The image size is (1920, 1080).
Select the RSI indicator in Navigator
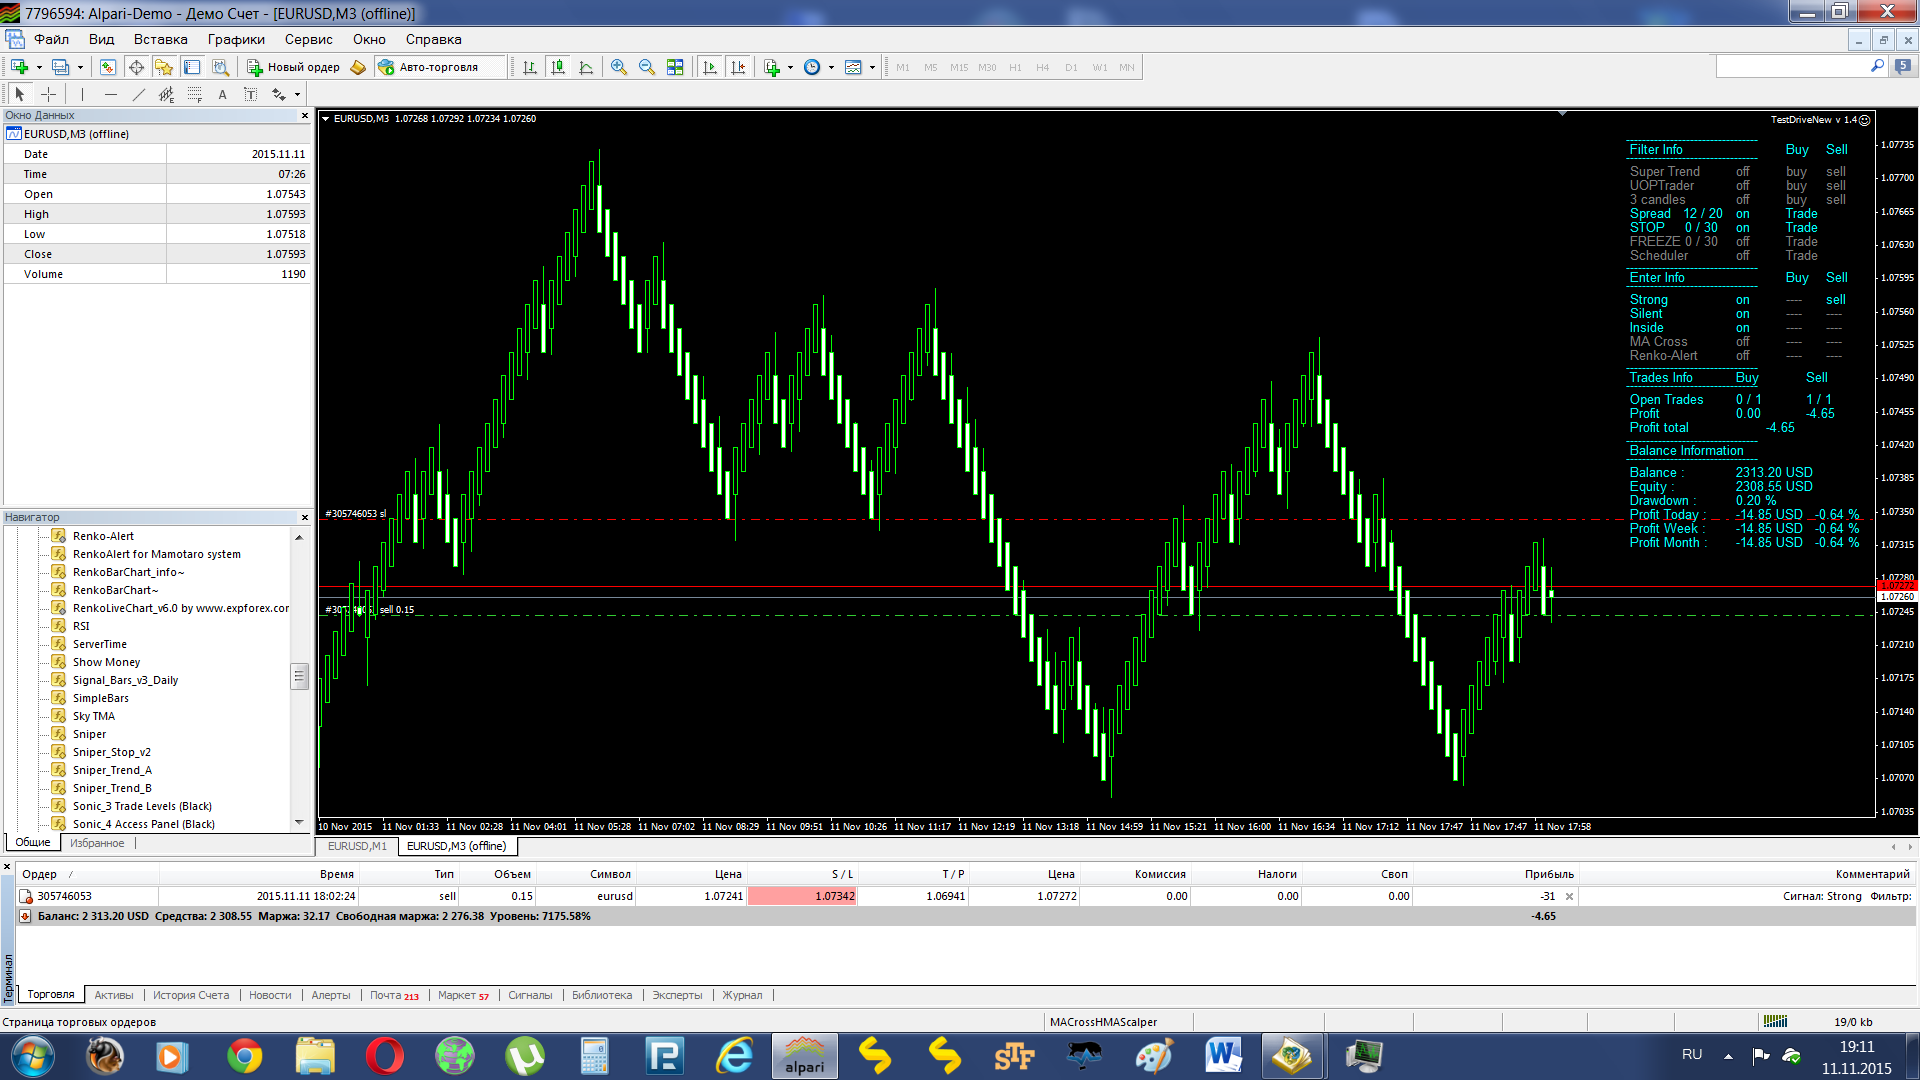pos(81,626)
